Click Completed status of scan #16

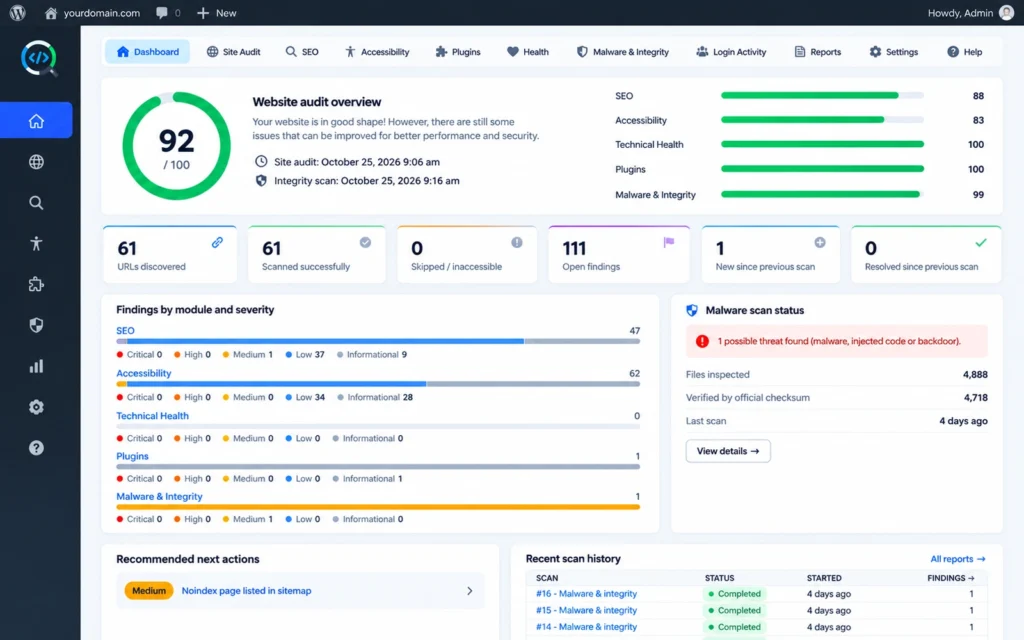point(735,594)
